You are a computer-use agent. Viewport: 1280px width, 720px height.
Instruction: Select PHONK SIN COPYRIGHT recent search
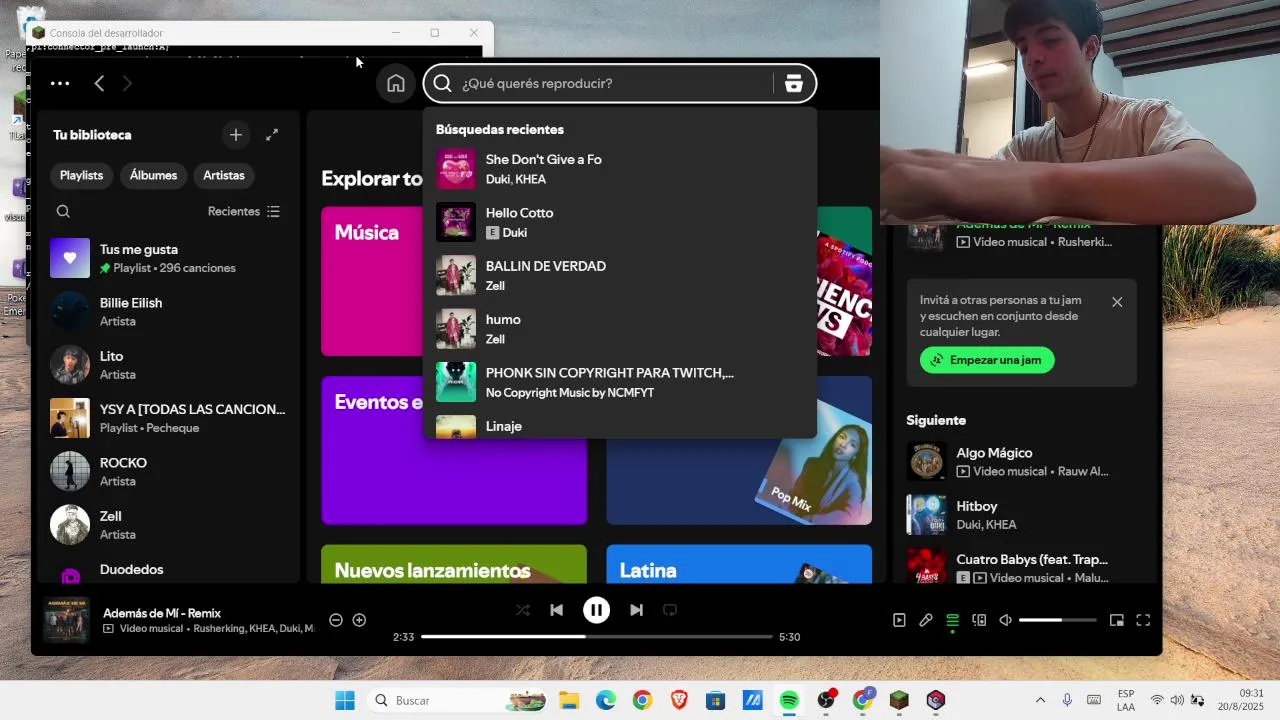[x=620, y=382]
